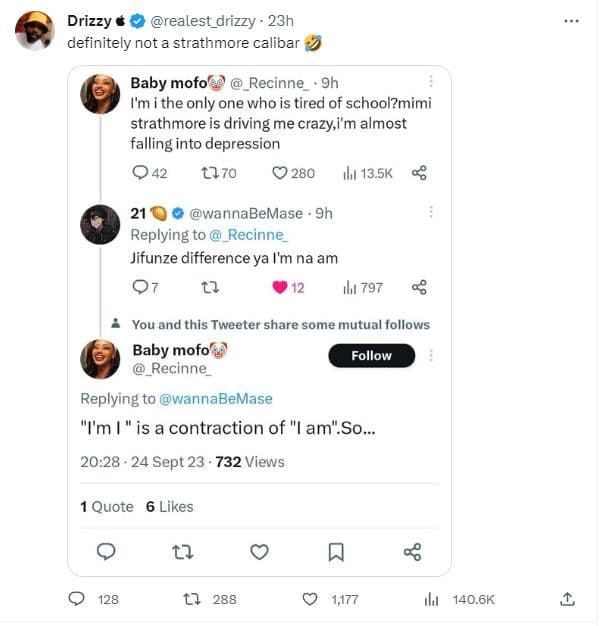602x626 pixels.
Task: View the 6 Likes list
Action: tap(170, 507)
